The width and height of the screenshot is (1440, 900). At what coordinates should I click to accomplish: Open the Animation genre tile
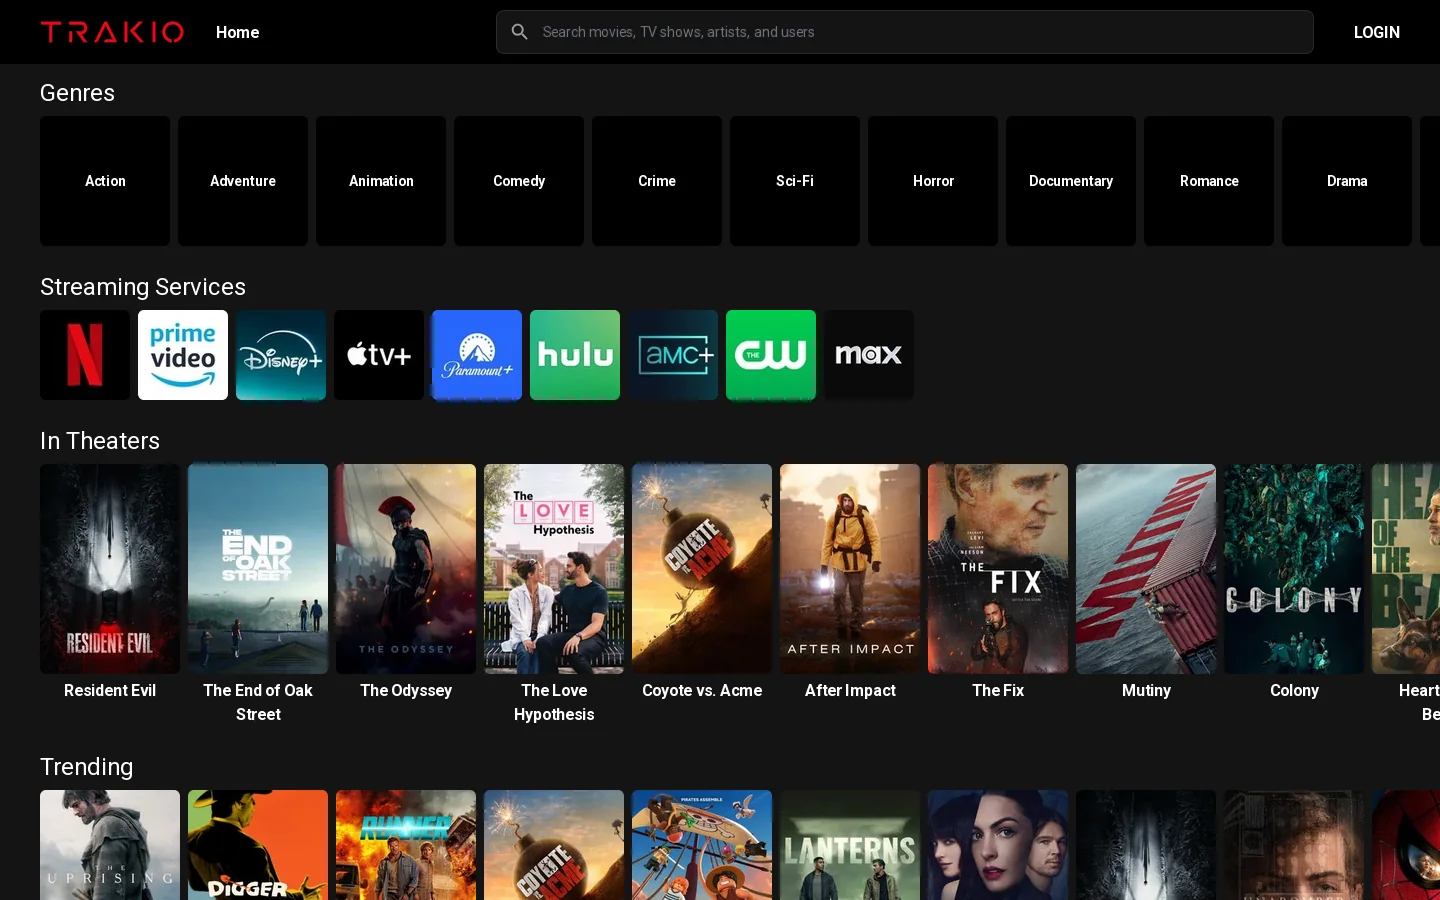point(381,181)
